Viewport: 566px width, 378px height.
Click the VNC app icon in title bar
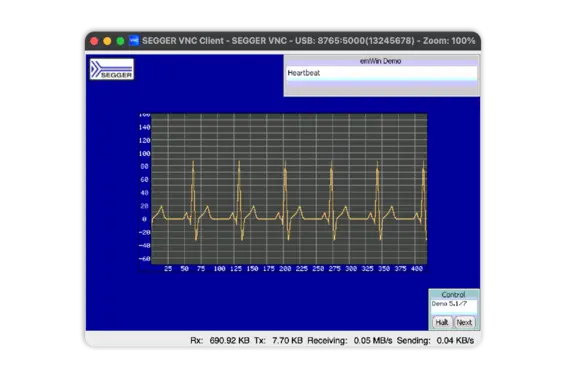point(134,40)
